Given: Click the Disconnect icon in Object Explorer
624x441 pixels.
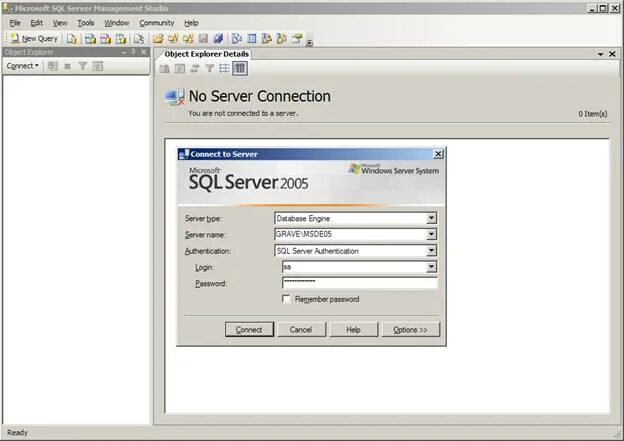Looking at the screenshot, I should pos(53,66).
